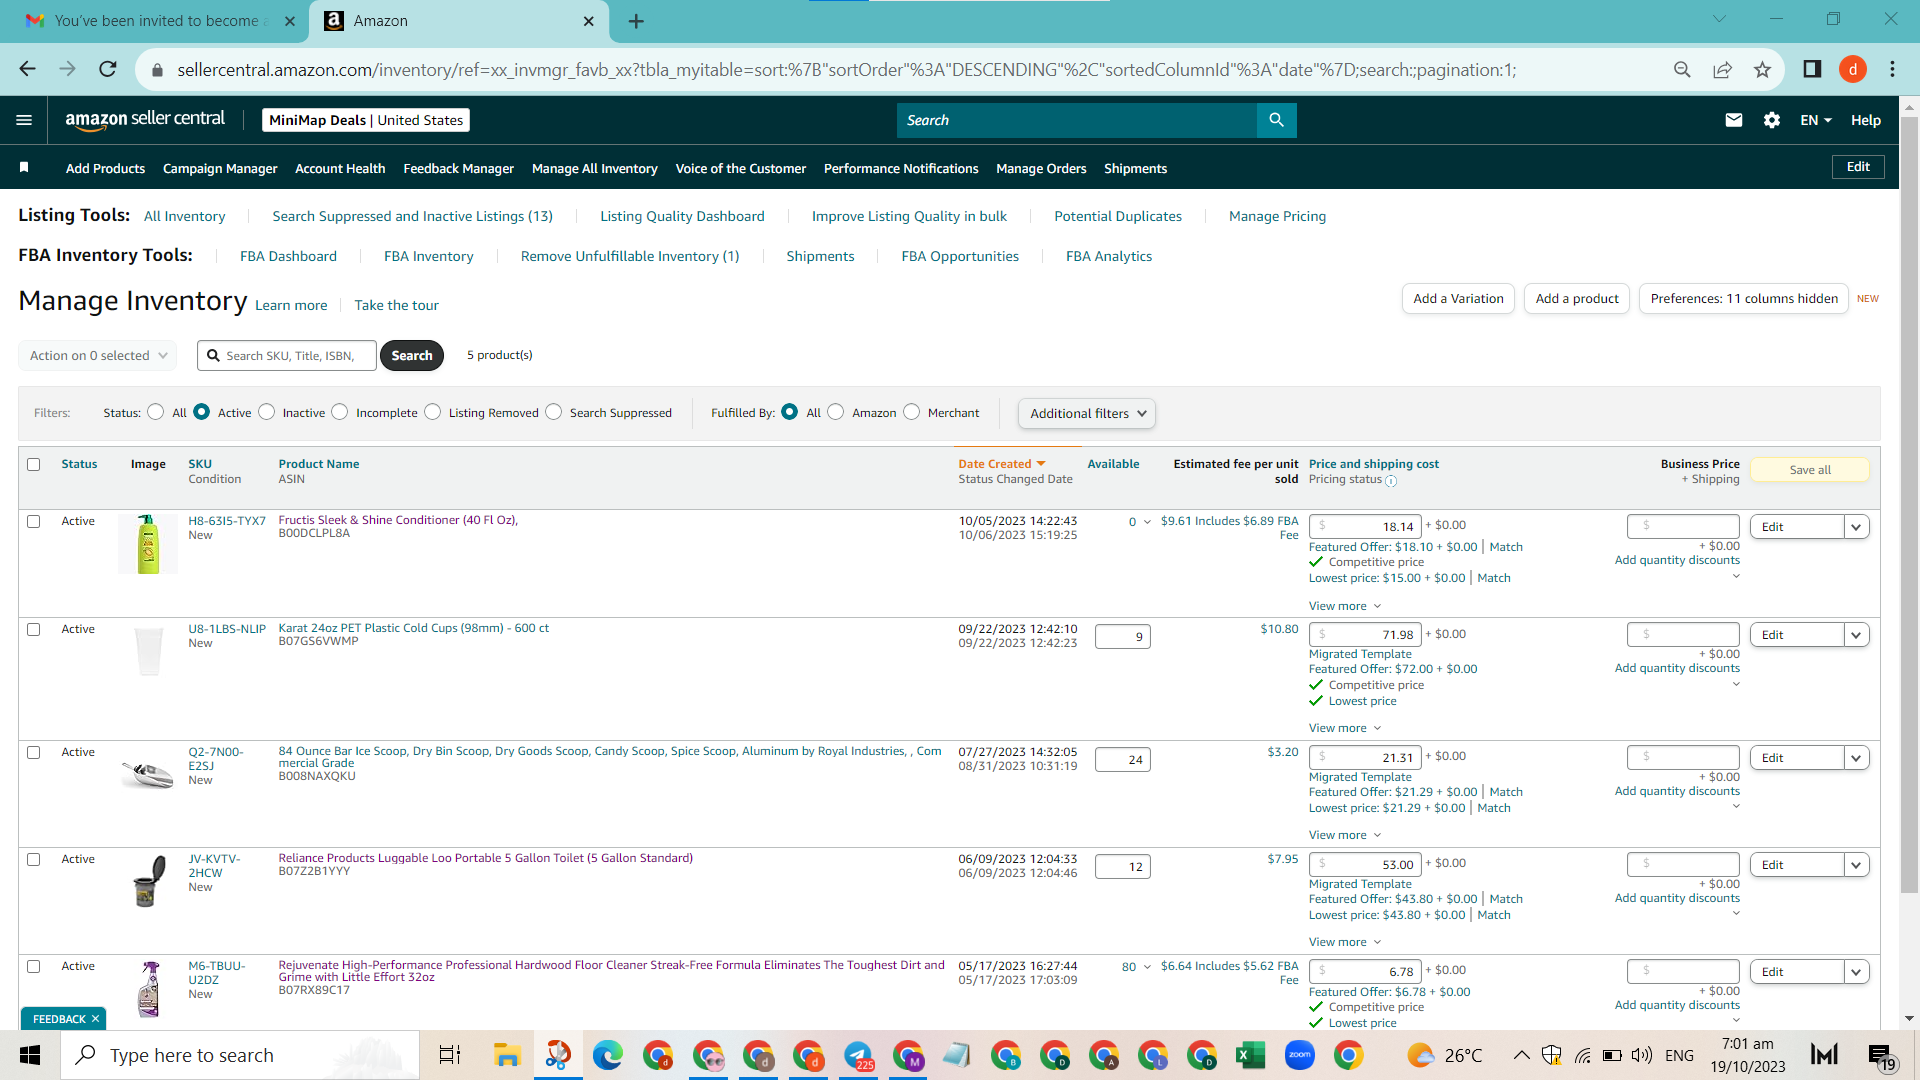Image resolution: width=1920 pixels, height=1080 pixels.
Task: Tick the select-all products checkbox
Action: point(34,465)
